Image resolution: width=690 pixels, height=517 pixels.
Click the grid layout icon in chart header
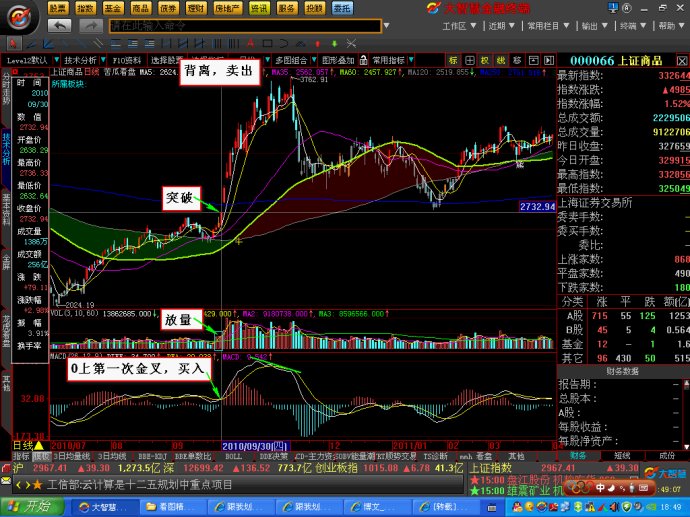[470, 60]
